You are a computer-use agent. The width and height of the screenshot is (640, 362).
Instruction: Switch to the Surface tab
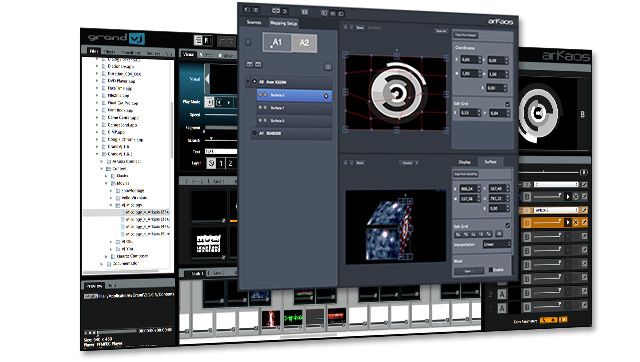[x=490, y=162]
